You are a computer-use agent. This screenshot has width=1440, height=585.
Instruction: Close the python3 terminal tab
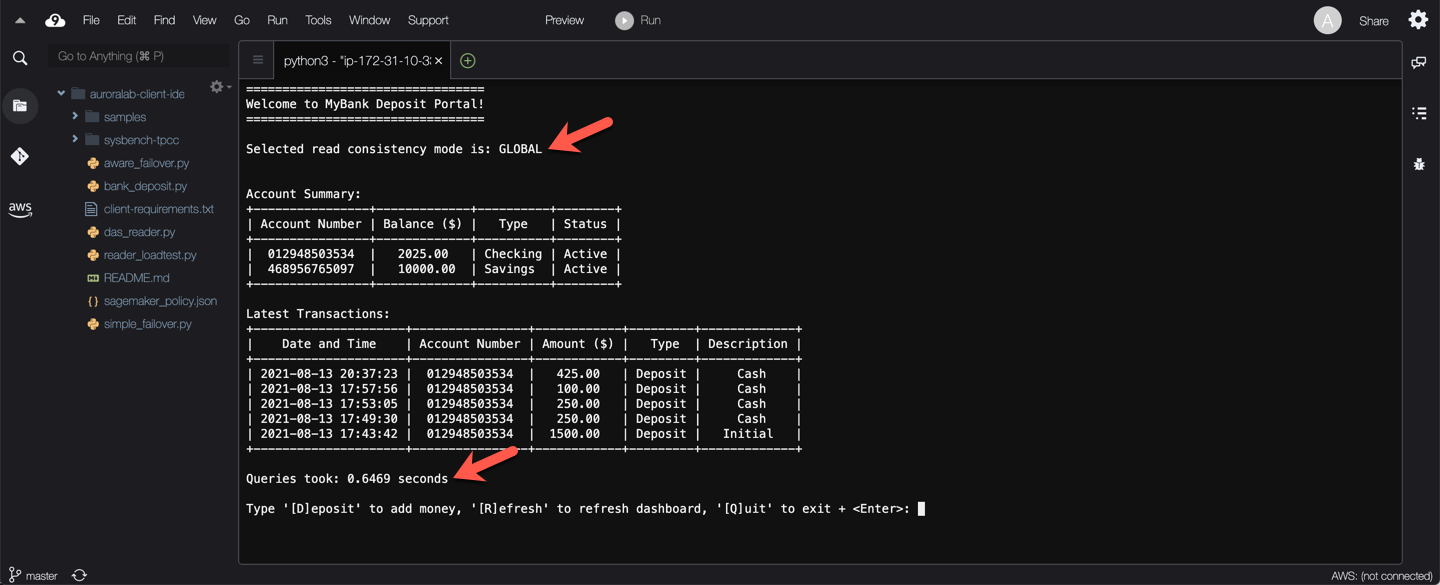(438, 61)
